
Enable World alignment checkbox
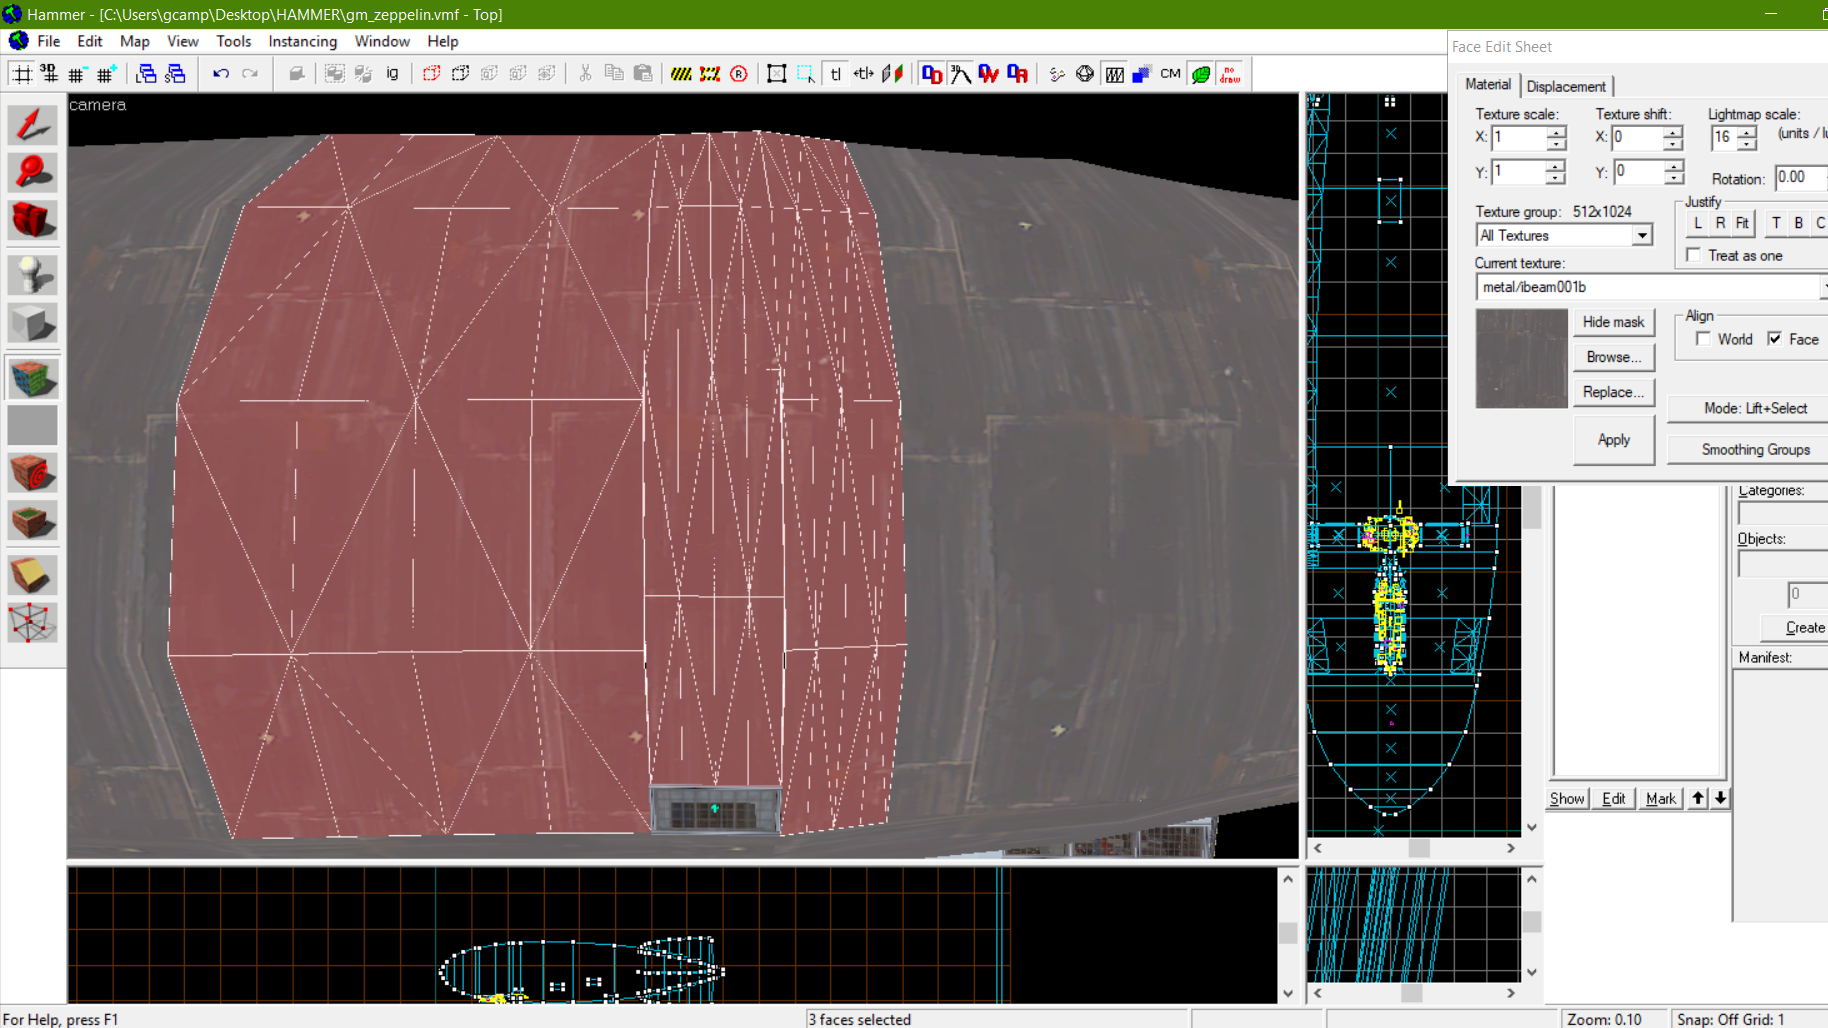click(x=1703, y=339)
